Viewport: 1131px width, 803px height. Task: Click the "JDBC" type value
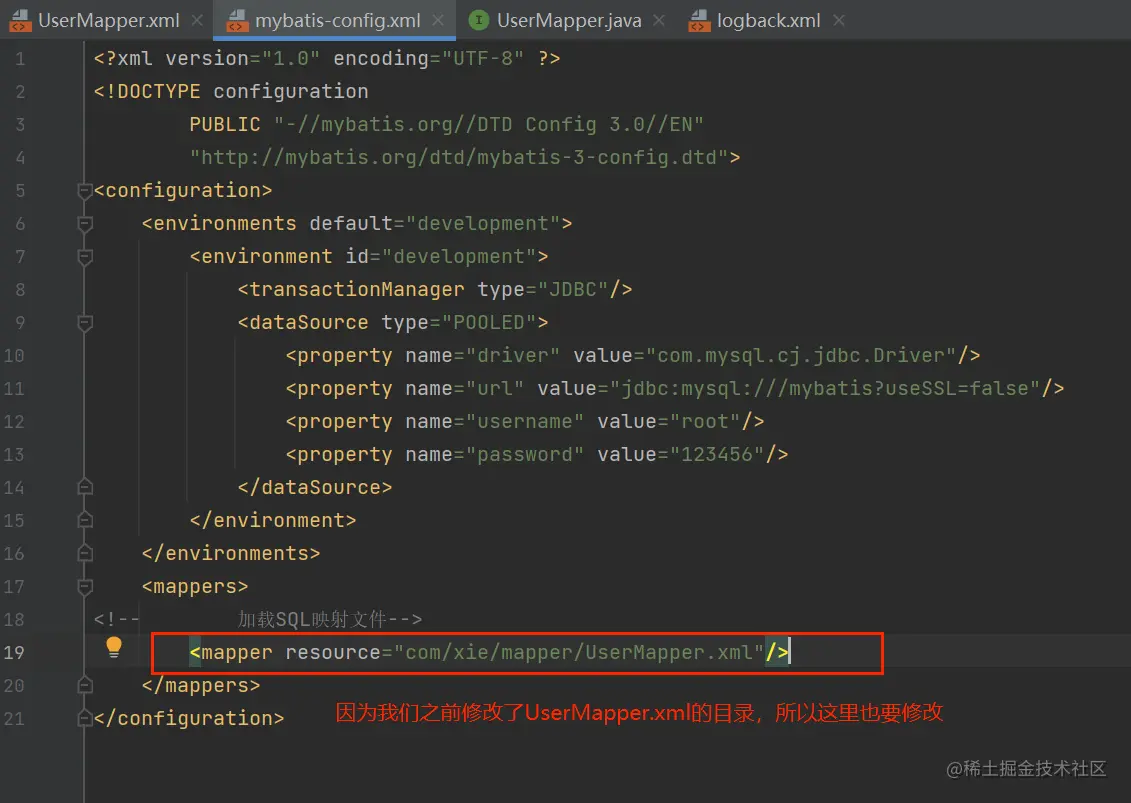tap(573, 290)
